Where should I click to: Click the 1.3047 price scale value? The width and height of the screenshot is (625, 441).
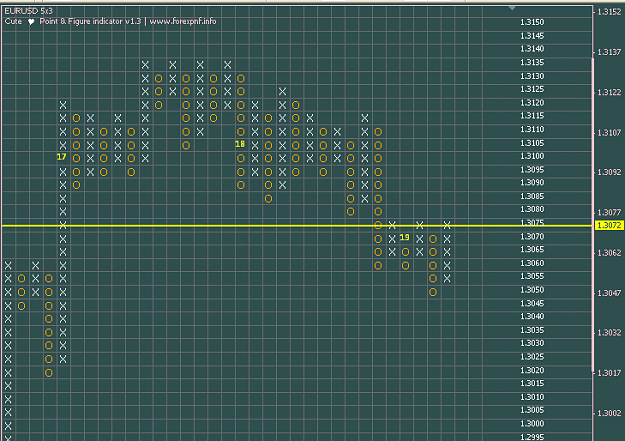609,293
